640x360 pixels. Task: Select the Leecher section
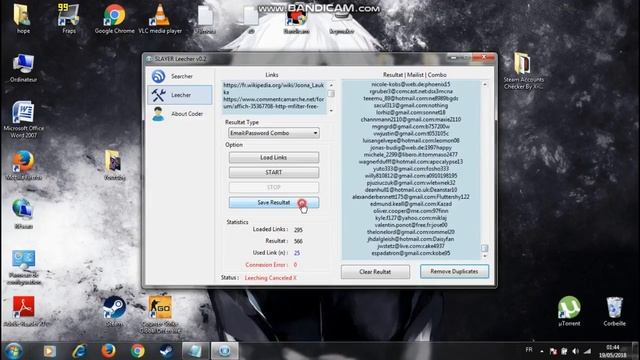coord(180,95)
